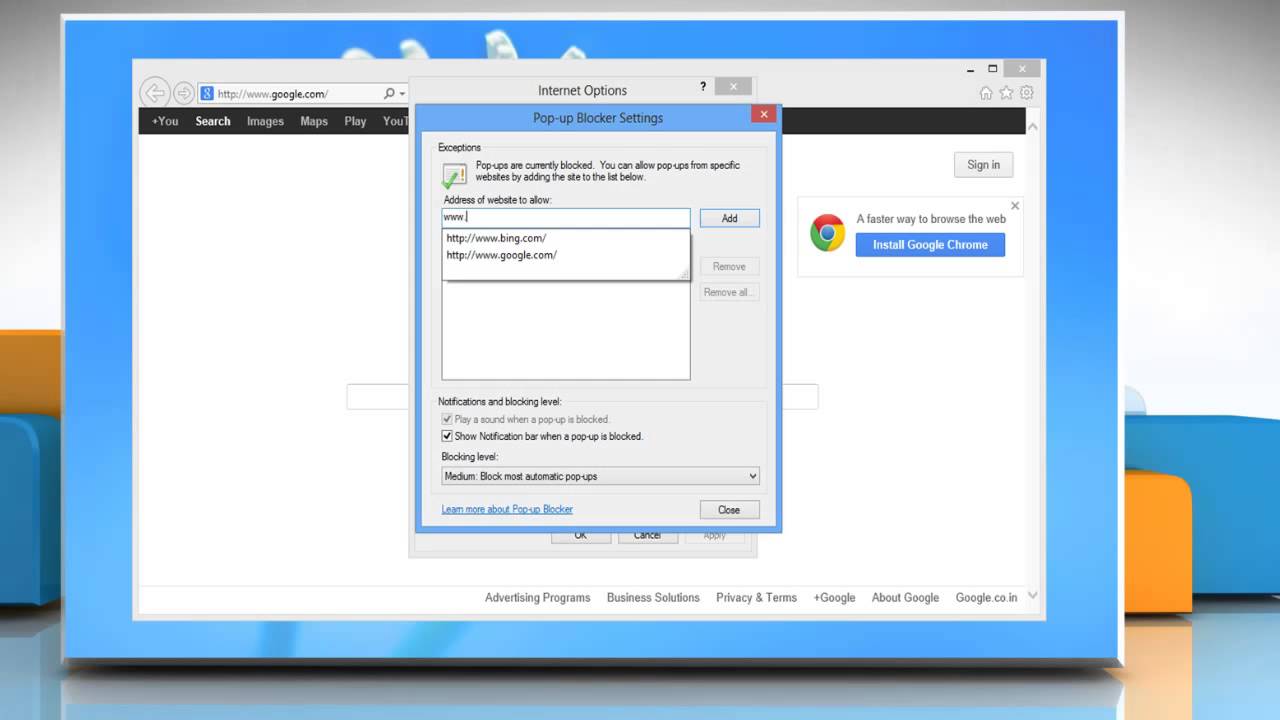The width and height of the screenshot is (1280, 720).
Task: Click the Close button in Pop-up settings
Action: pyautogui.click(x=729, y=510)
